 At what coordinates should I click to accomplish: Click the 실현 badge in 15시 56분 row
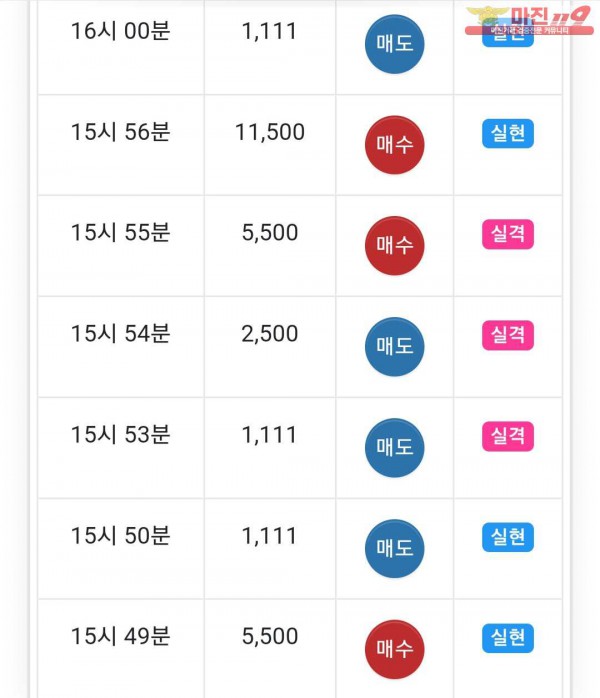click(508, 134)
